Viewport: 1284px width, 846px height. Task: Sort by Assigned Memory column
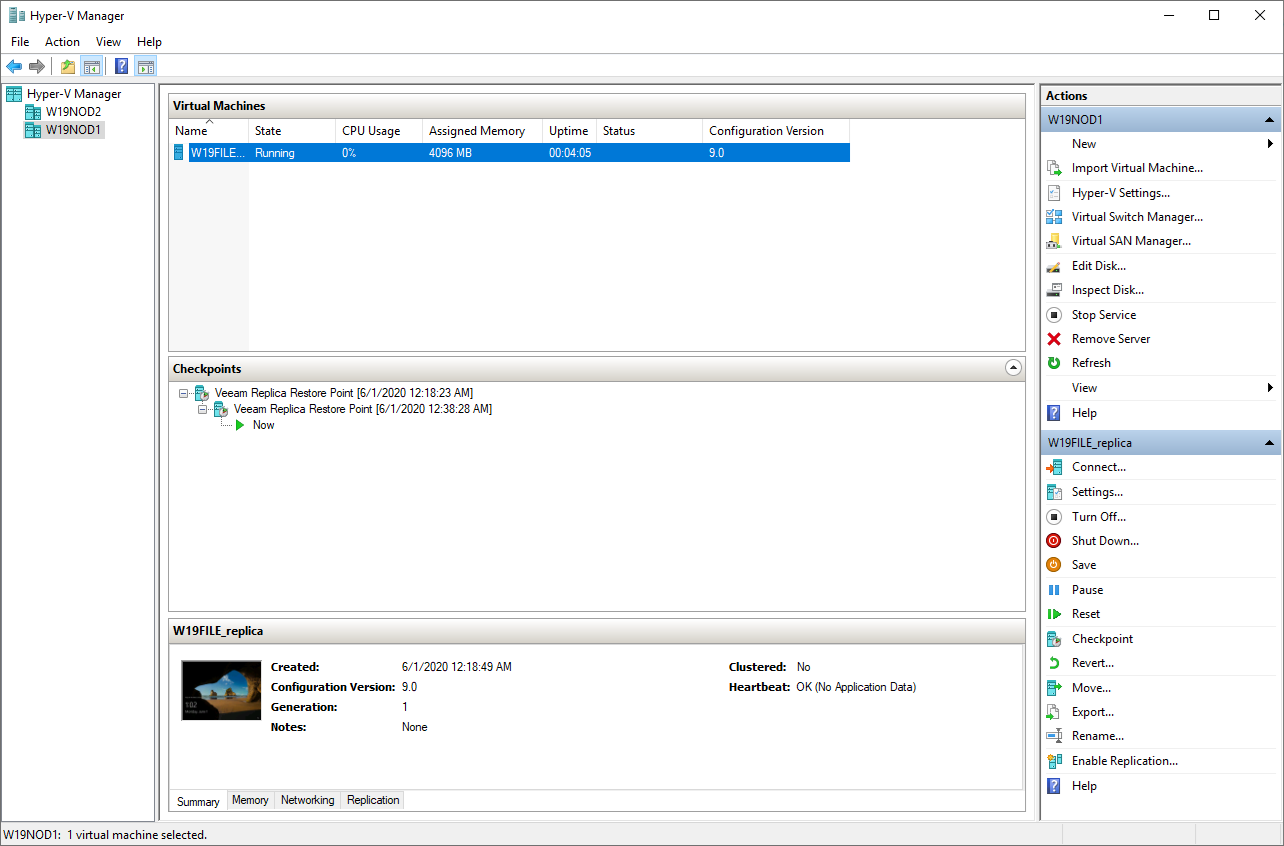(482, 131)
